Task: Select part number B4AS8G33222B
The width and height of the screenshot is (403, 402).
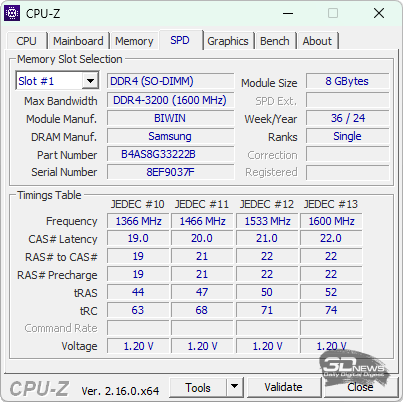Action: 170,154
